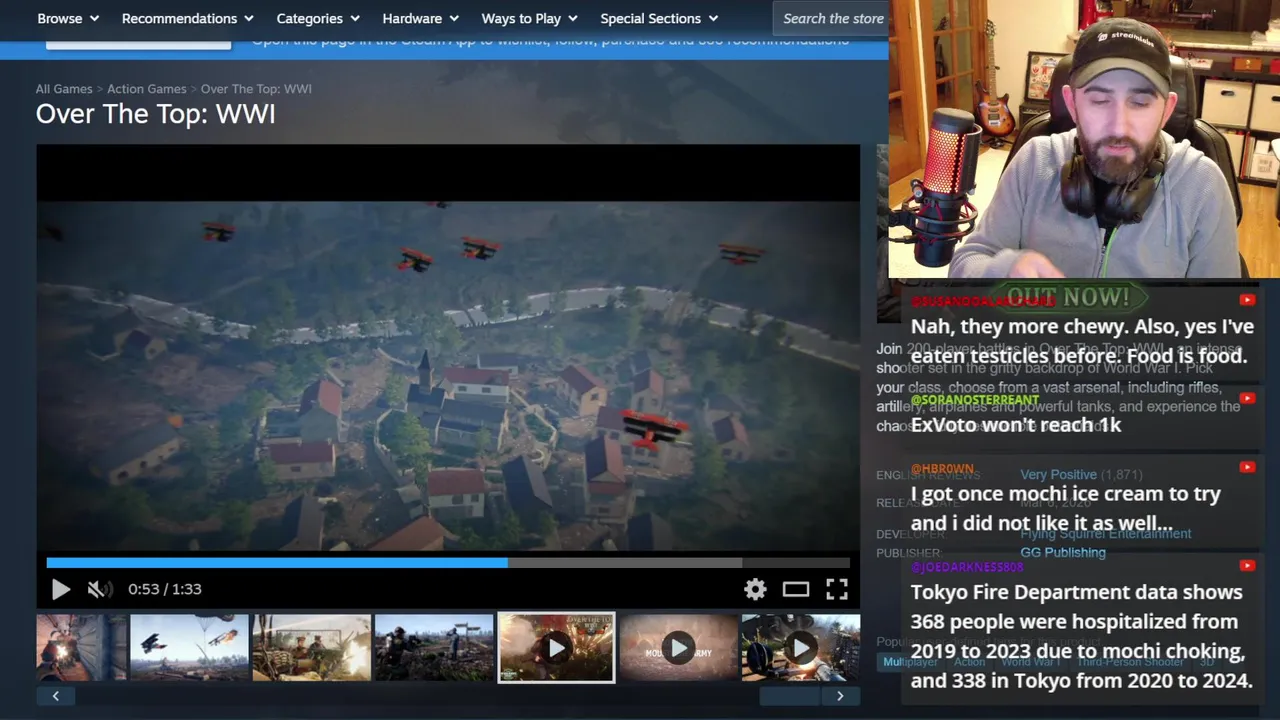Select the first screenshot thumbnail

click(x=82, y=648)
